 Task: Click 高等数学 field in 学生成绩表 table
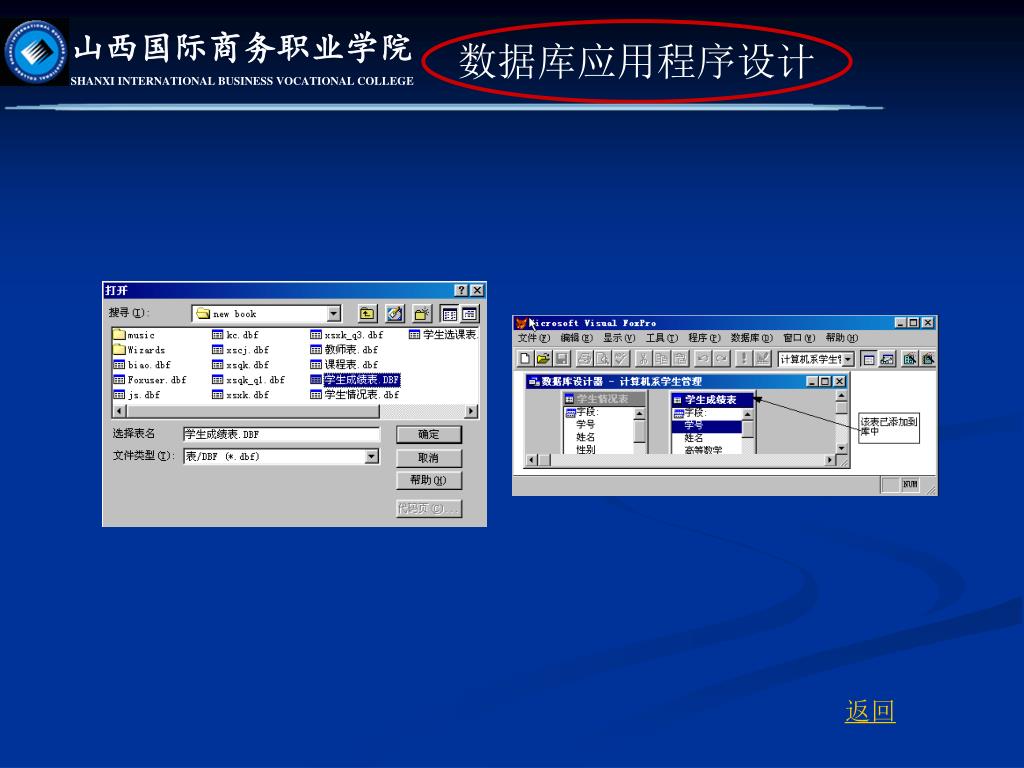(703, 449)
